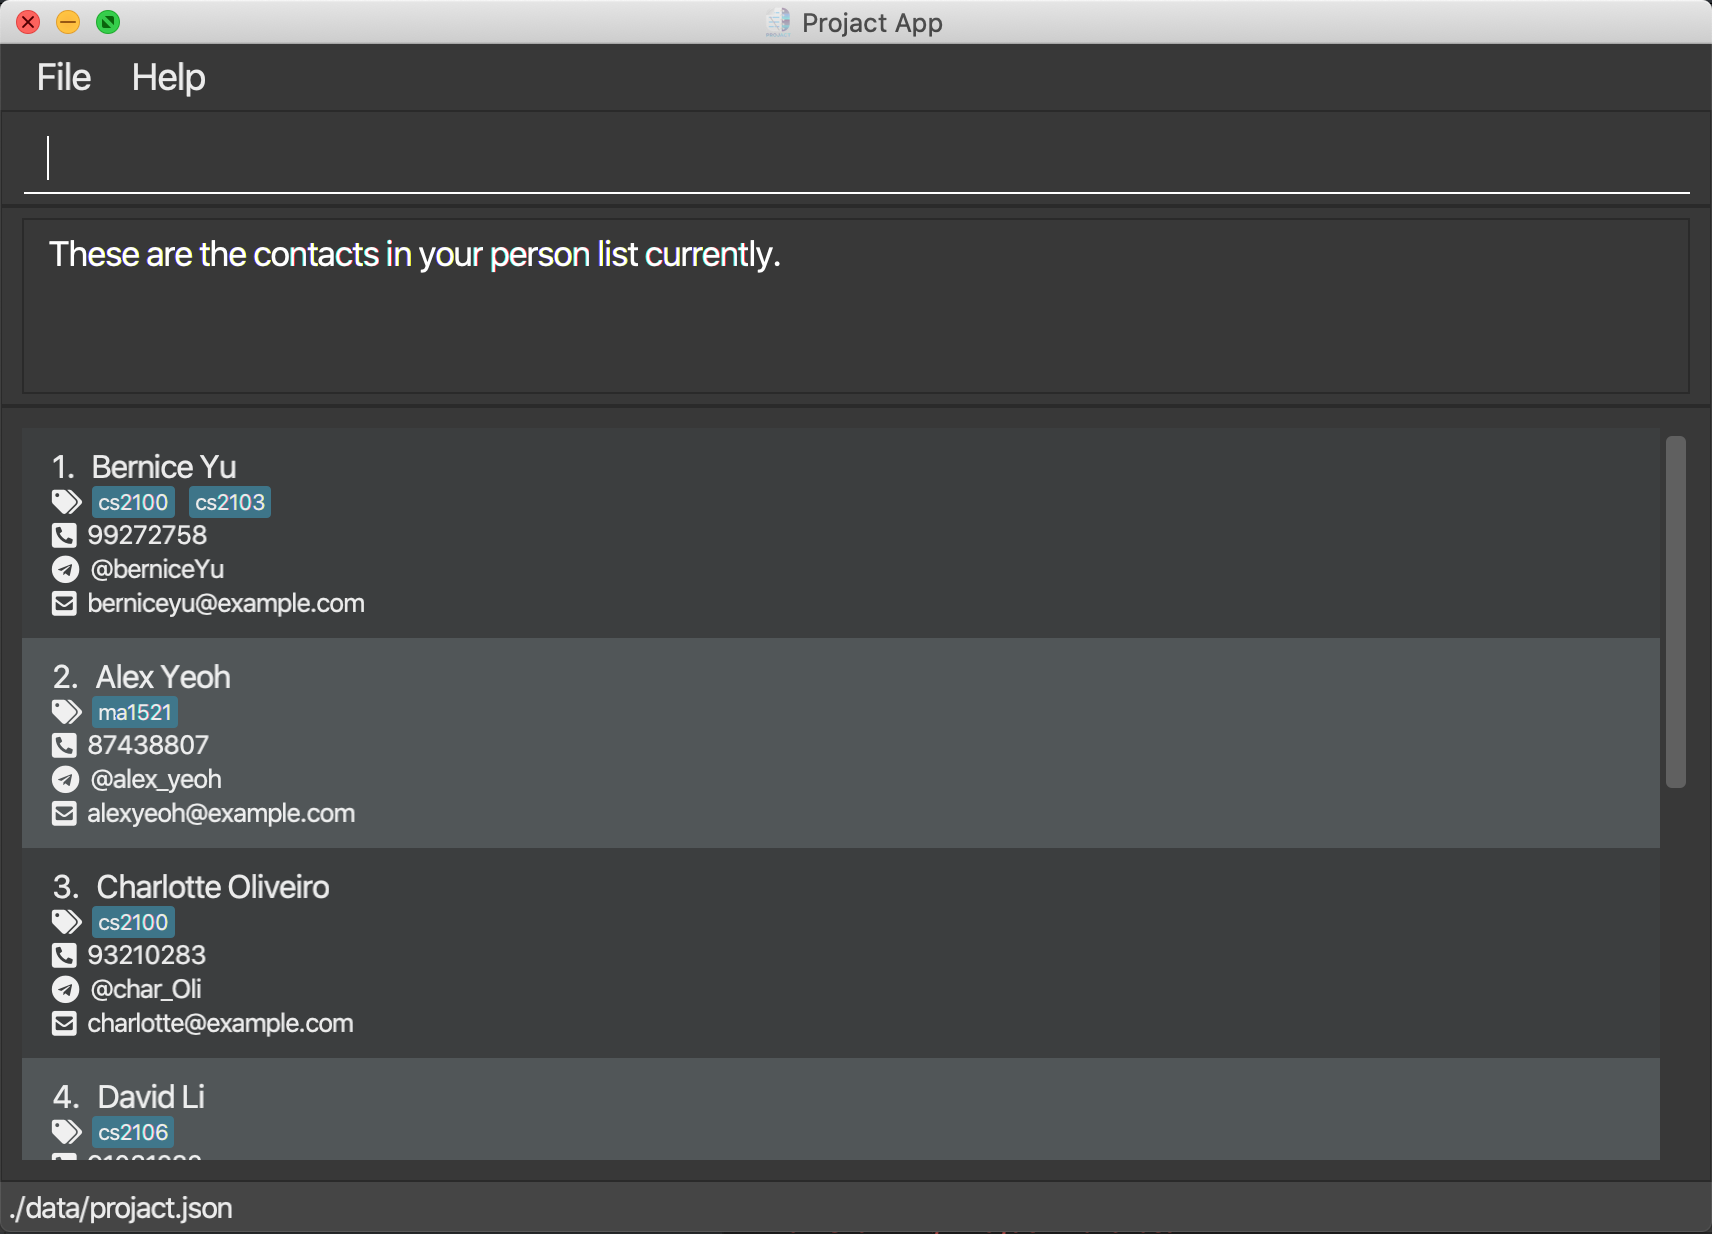This screenshot has height=1234, width=1712.
Task: Click the tag icon for David Li
Action: [66, 1132]
